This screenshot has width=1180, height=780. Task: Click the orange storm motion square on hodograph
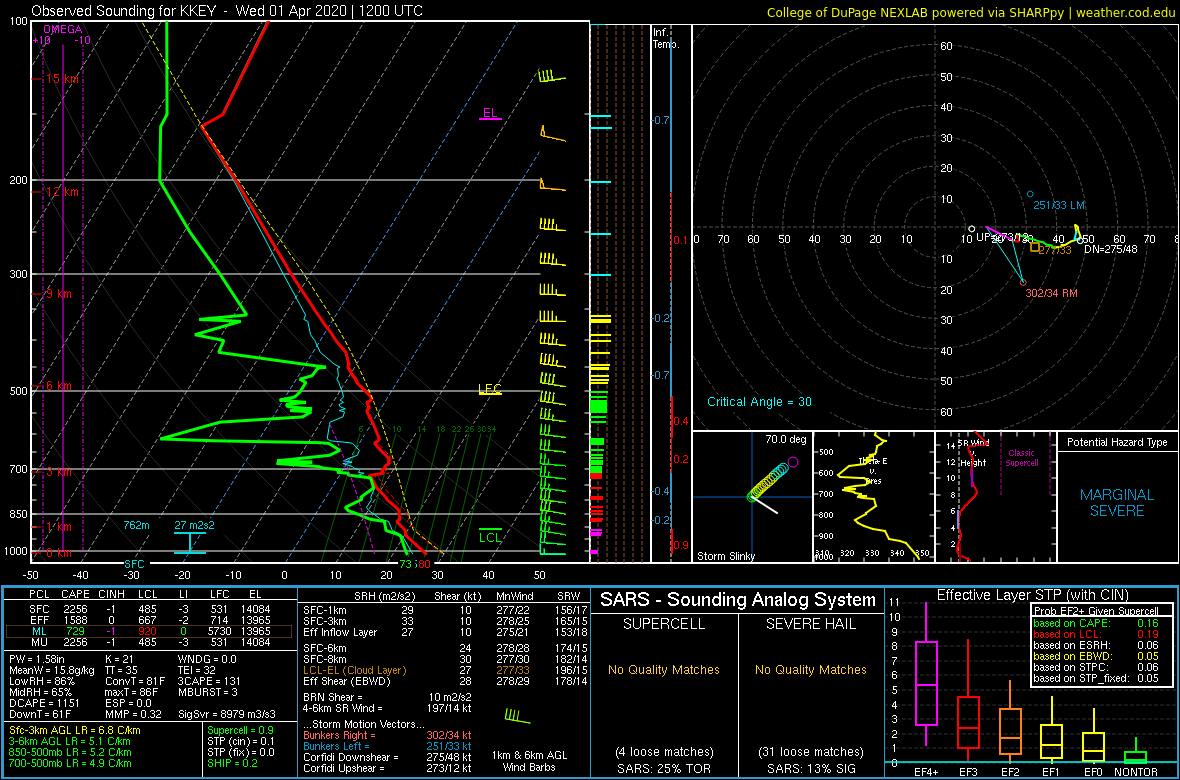1035,247
